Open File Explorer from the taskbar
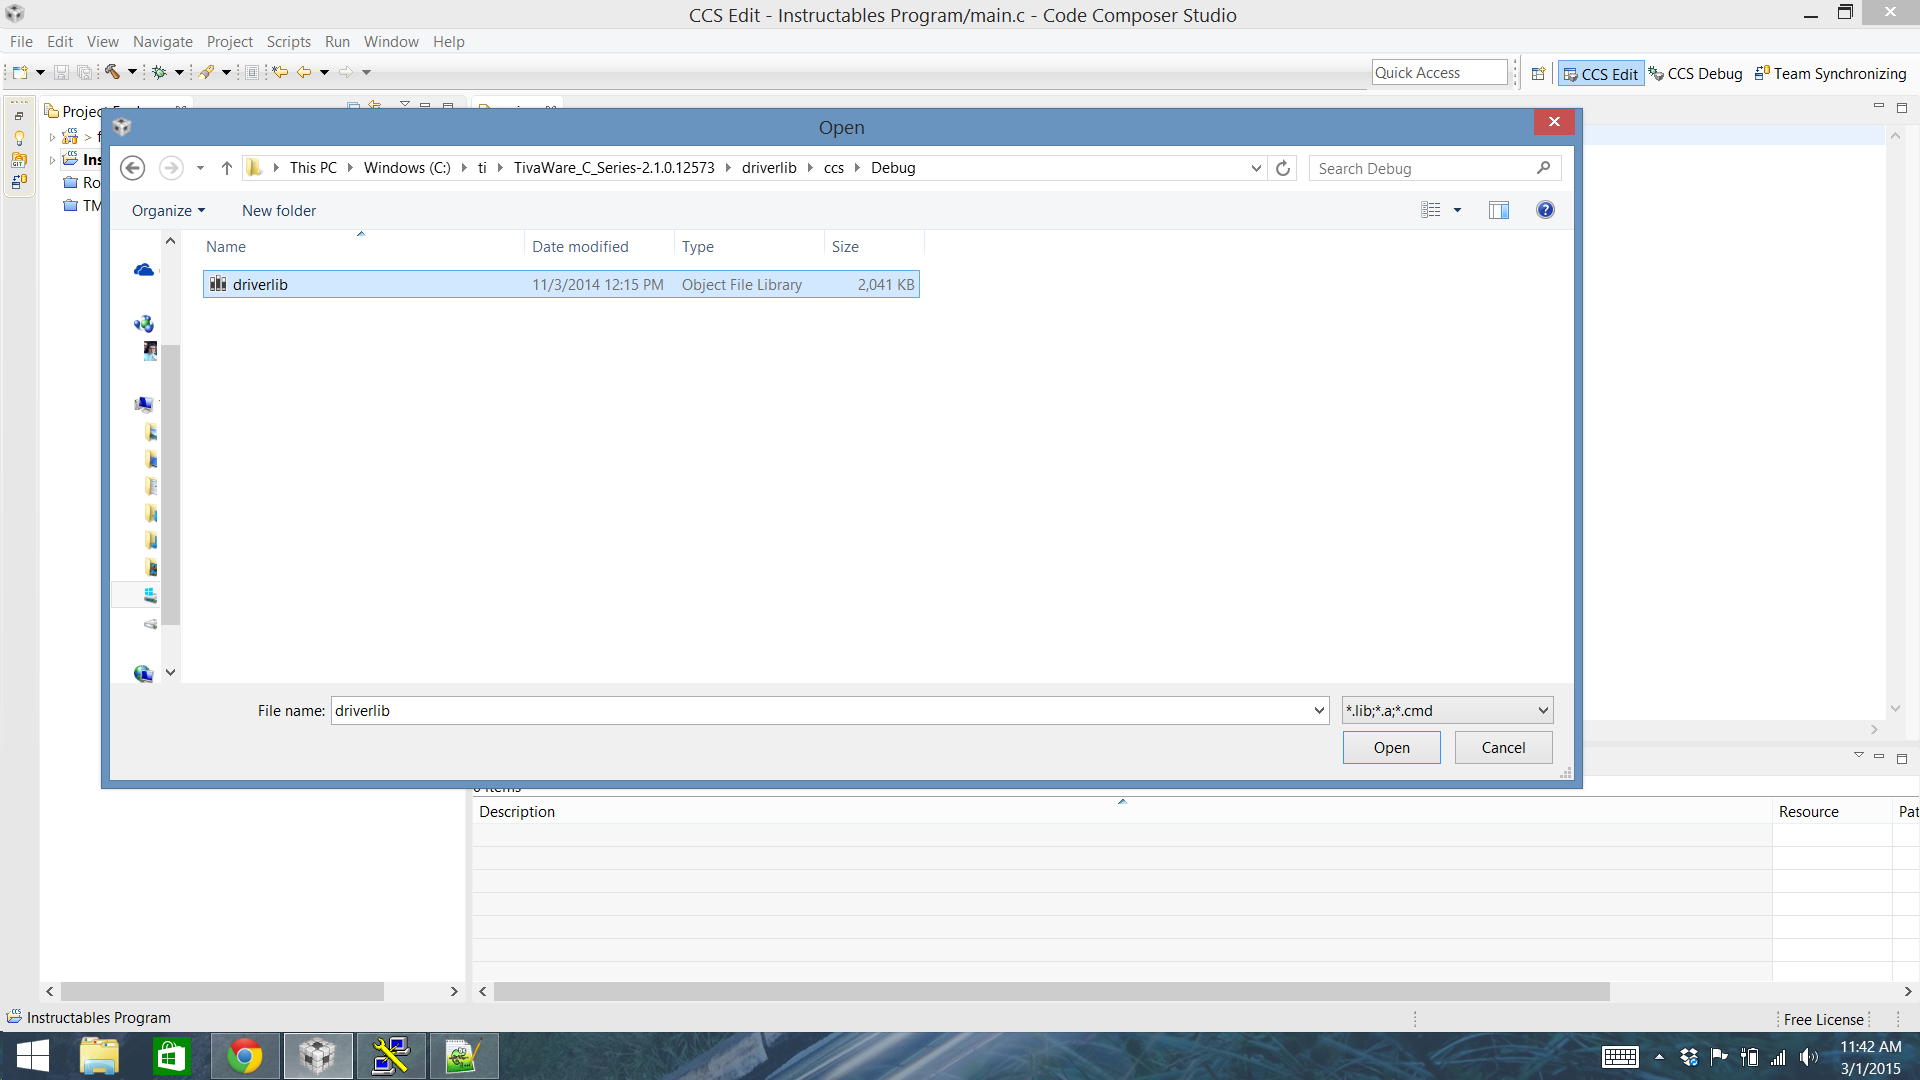 click(x=99, y=1056)
